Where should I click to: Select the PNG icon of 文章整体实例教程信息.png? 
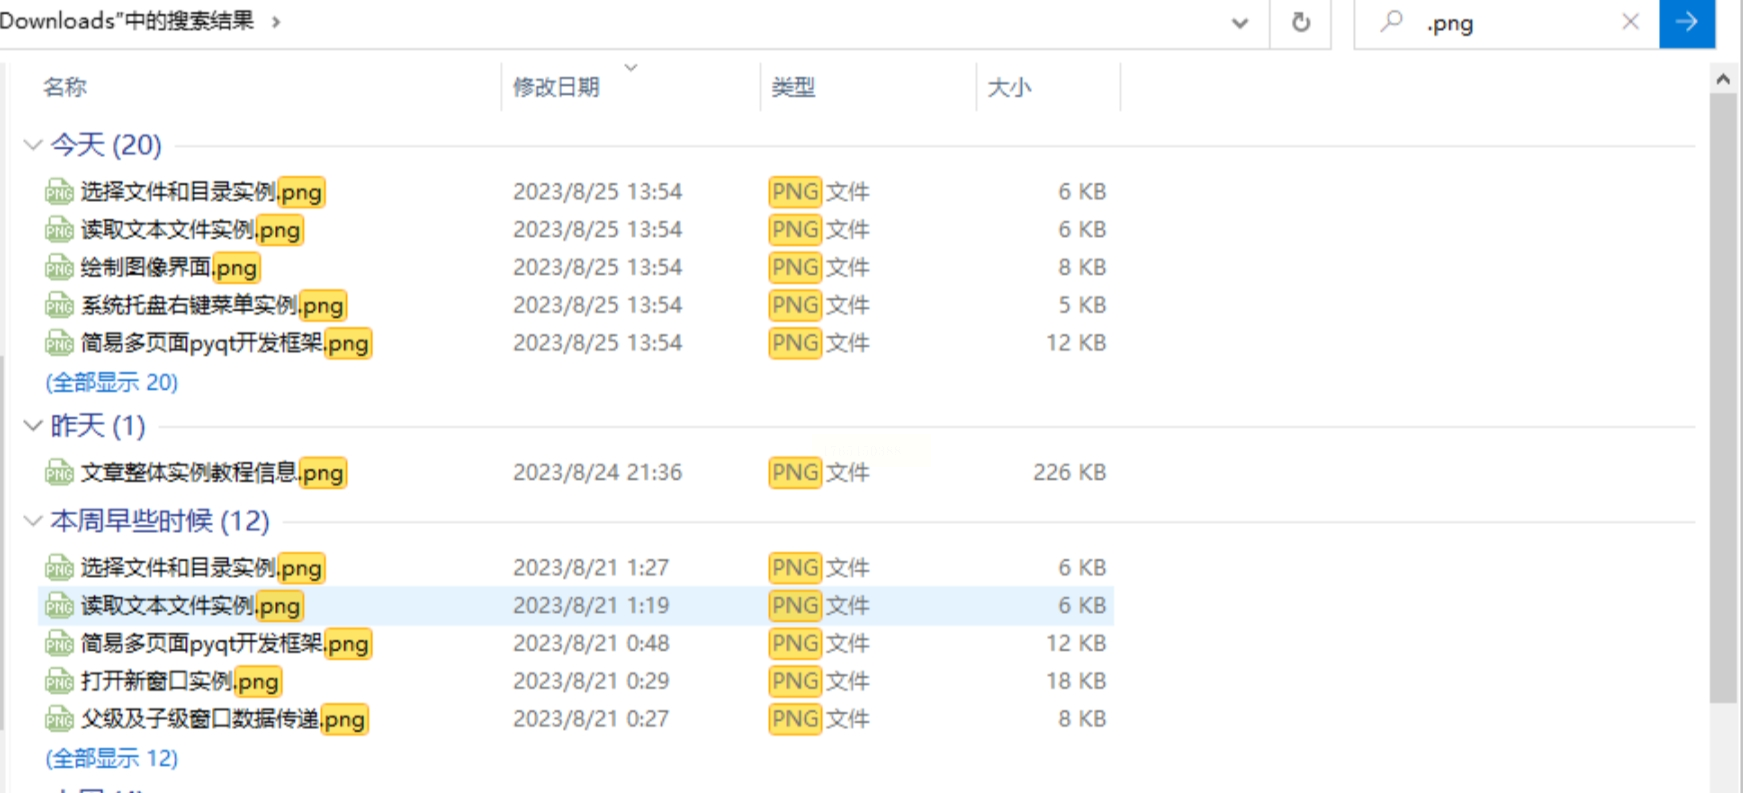click(59, 472)
